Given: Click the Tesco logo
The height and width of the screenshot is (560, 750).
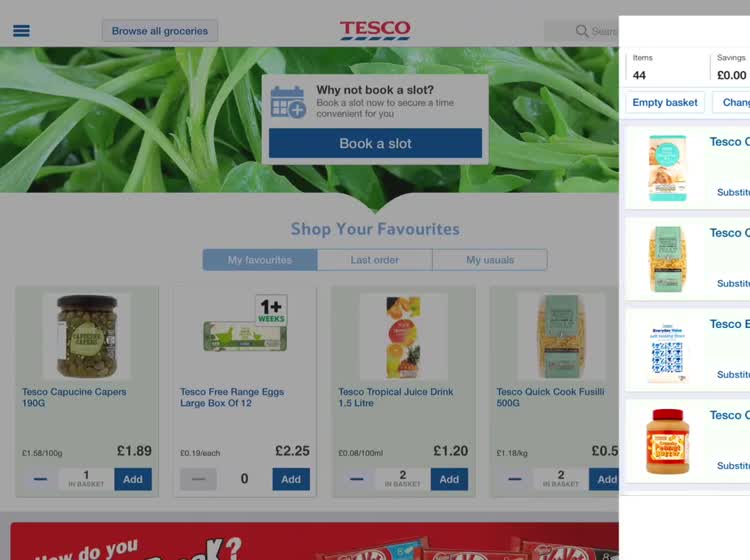Looking at the screenshot, I should tap(375, 30).
